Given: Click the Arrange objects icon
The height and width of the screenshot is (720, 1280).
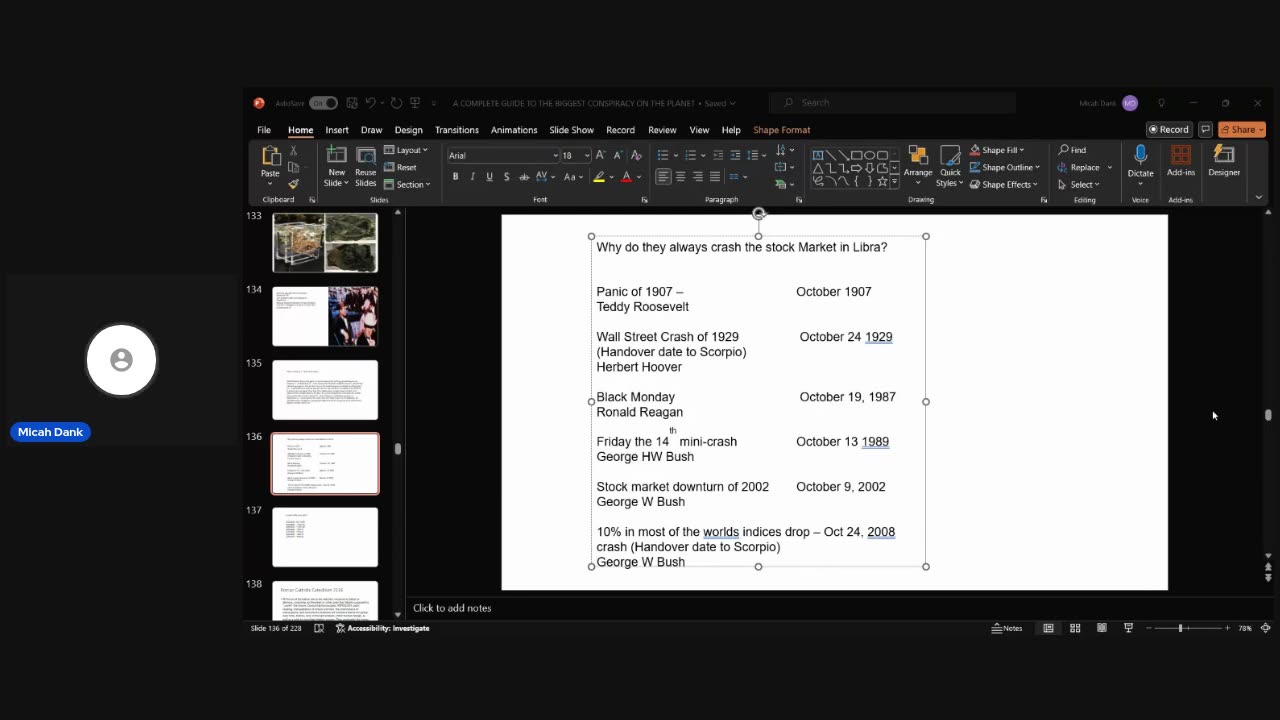Looking at the screenshot, I should [918, 166].
